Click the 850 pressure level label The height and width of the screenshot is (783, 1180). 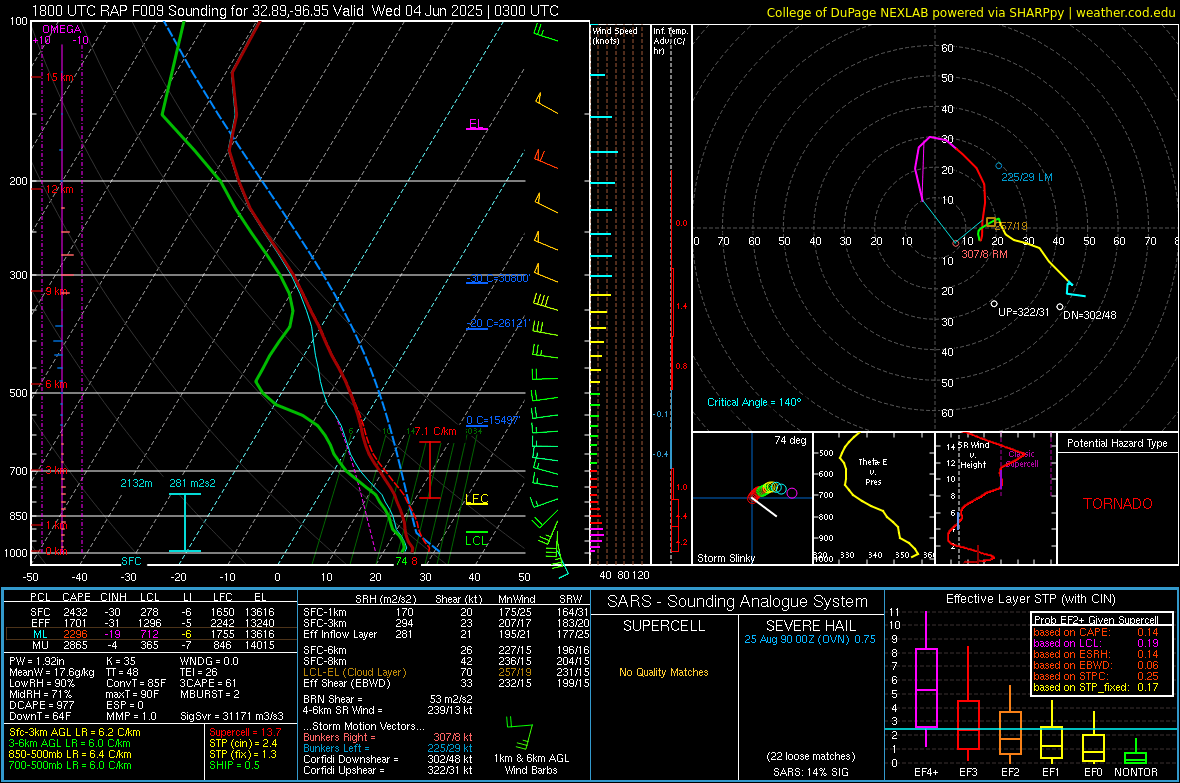(18, 516)
